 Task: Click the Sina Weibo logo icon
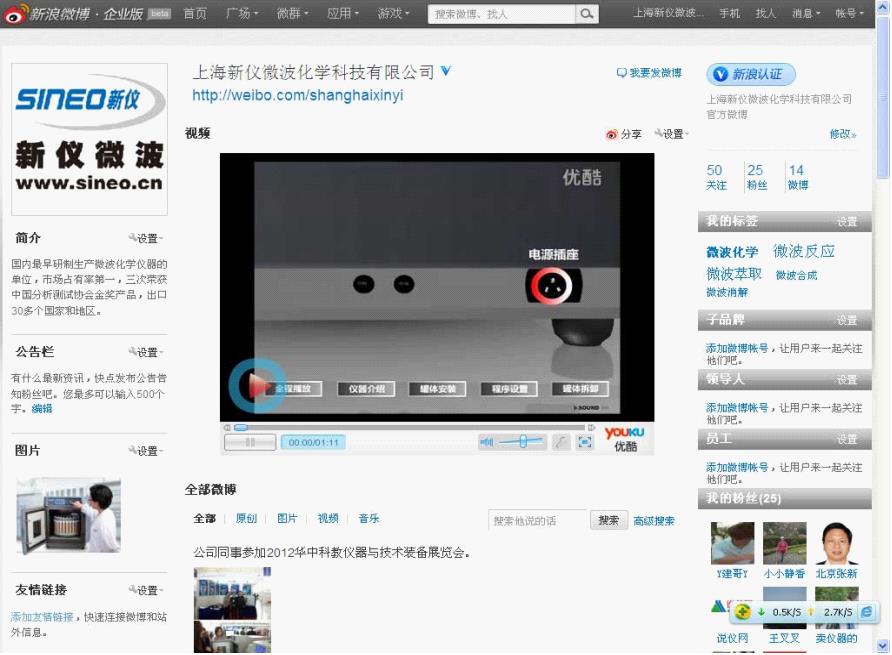tap(15, 14)
